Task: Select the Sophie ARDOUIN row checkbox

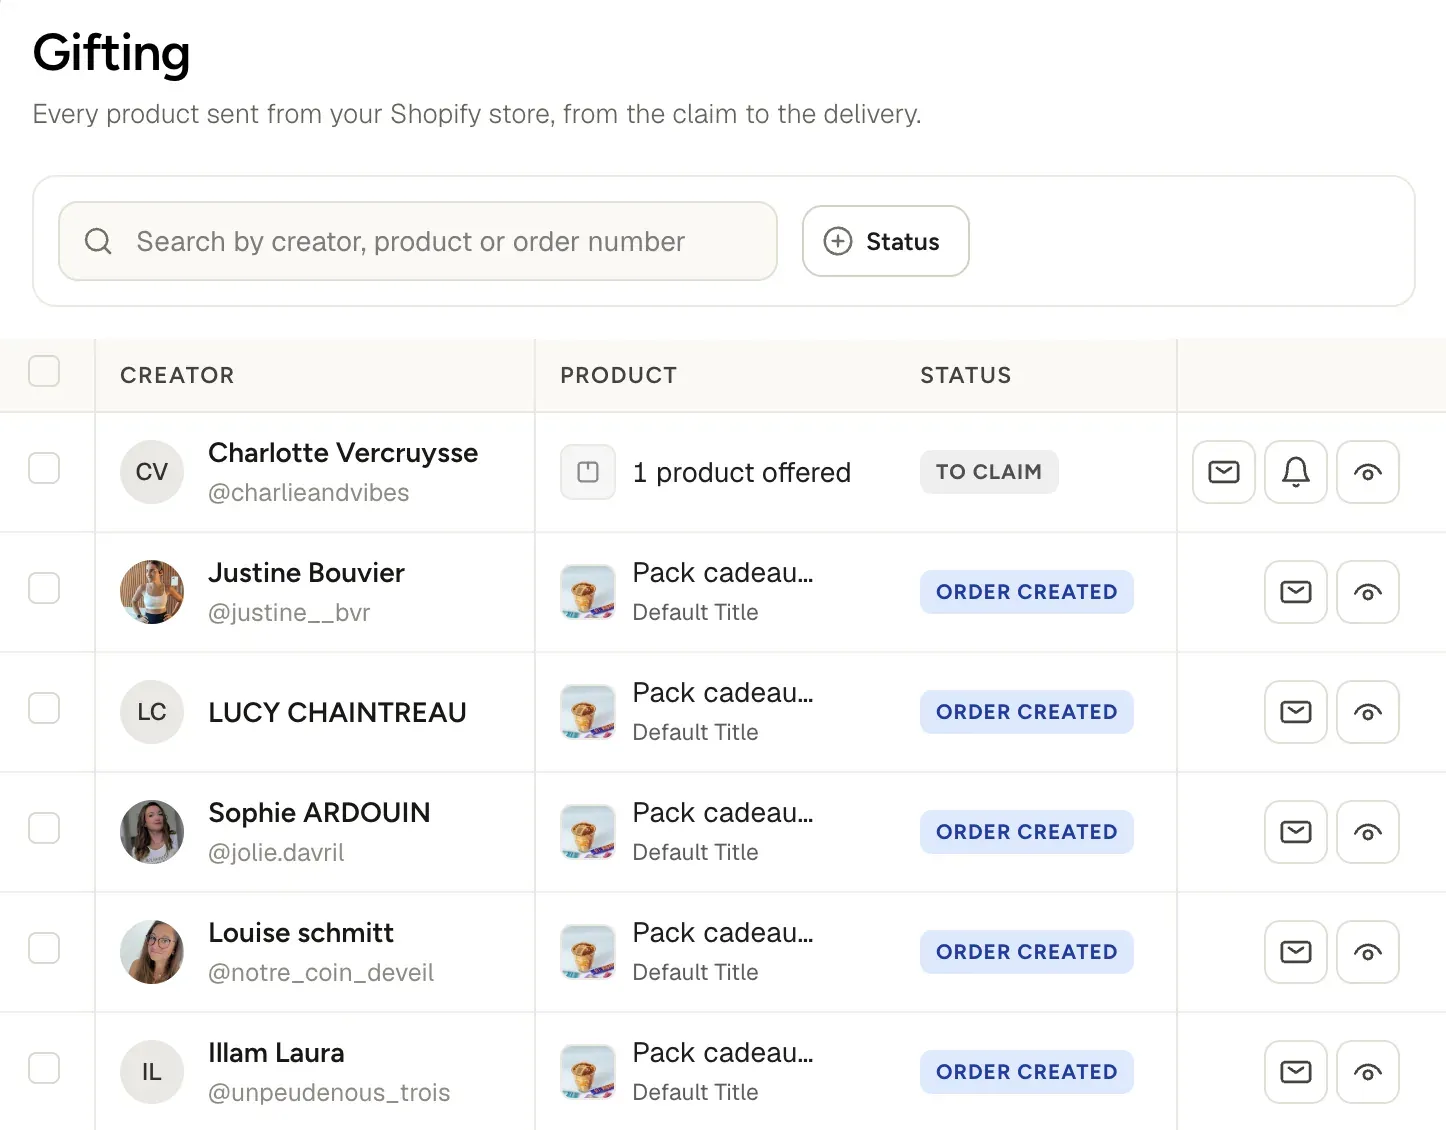Action: (44, 828)
